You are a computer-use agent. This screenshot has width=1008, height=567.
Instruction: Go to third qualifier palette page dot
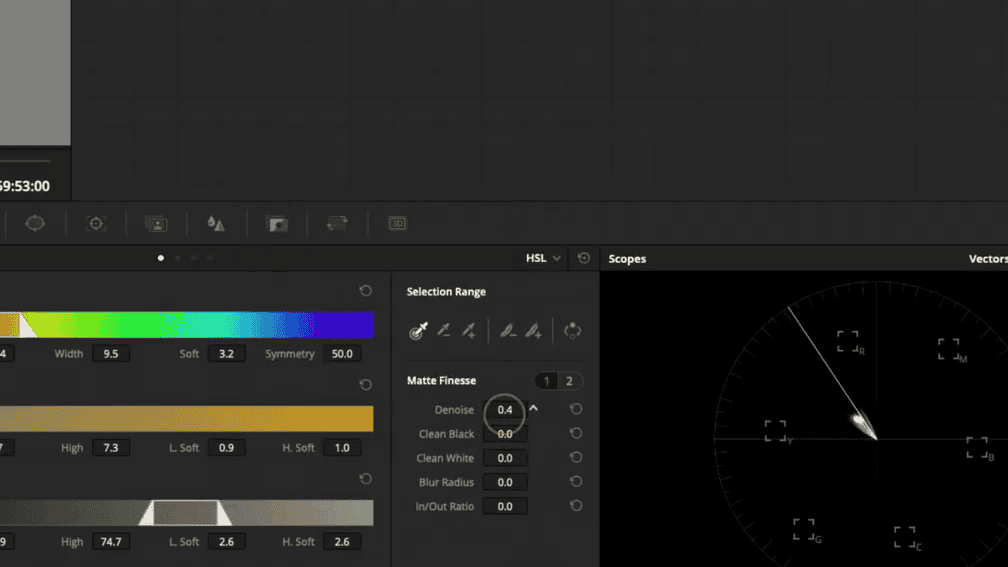(194, 258)
